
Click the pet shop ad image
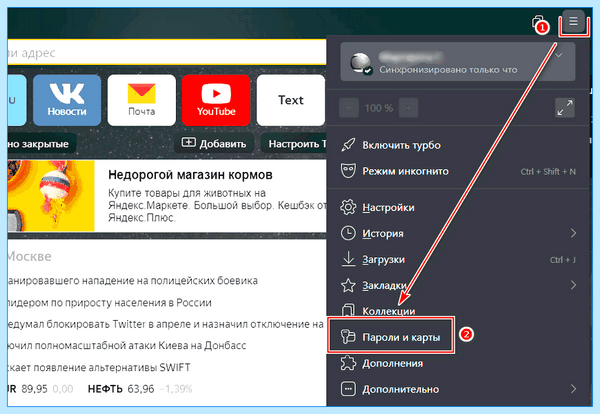(x=51, y=196)
